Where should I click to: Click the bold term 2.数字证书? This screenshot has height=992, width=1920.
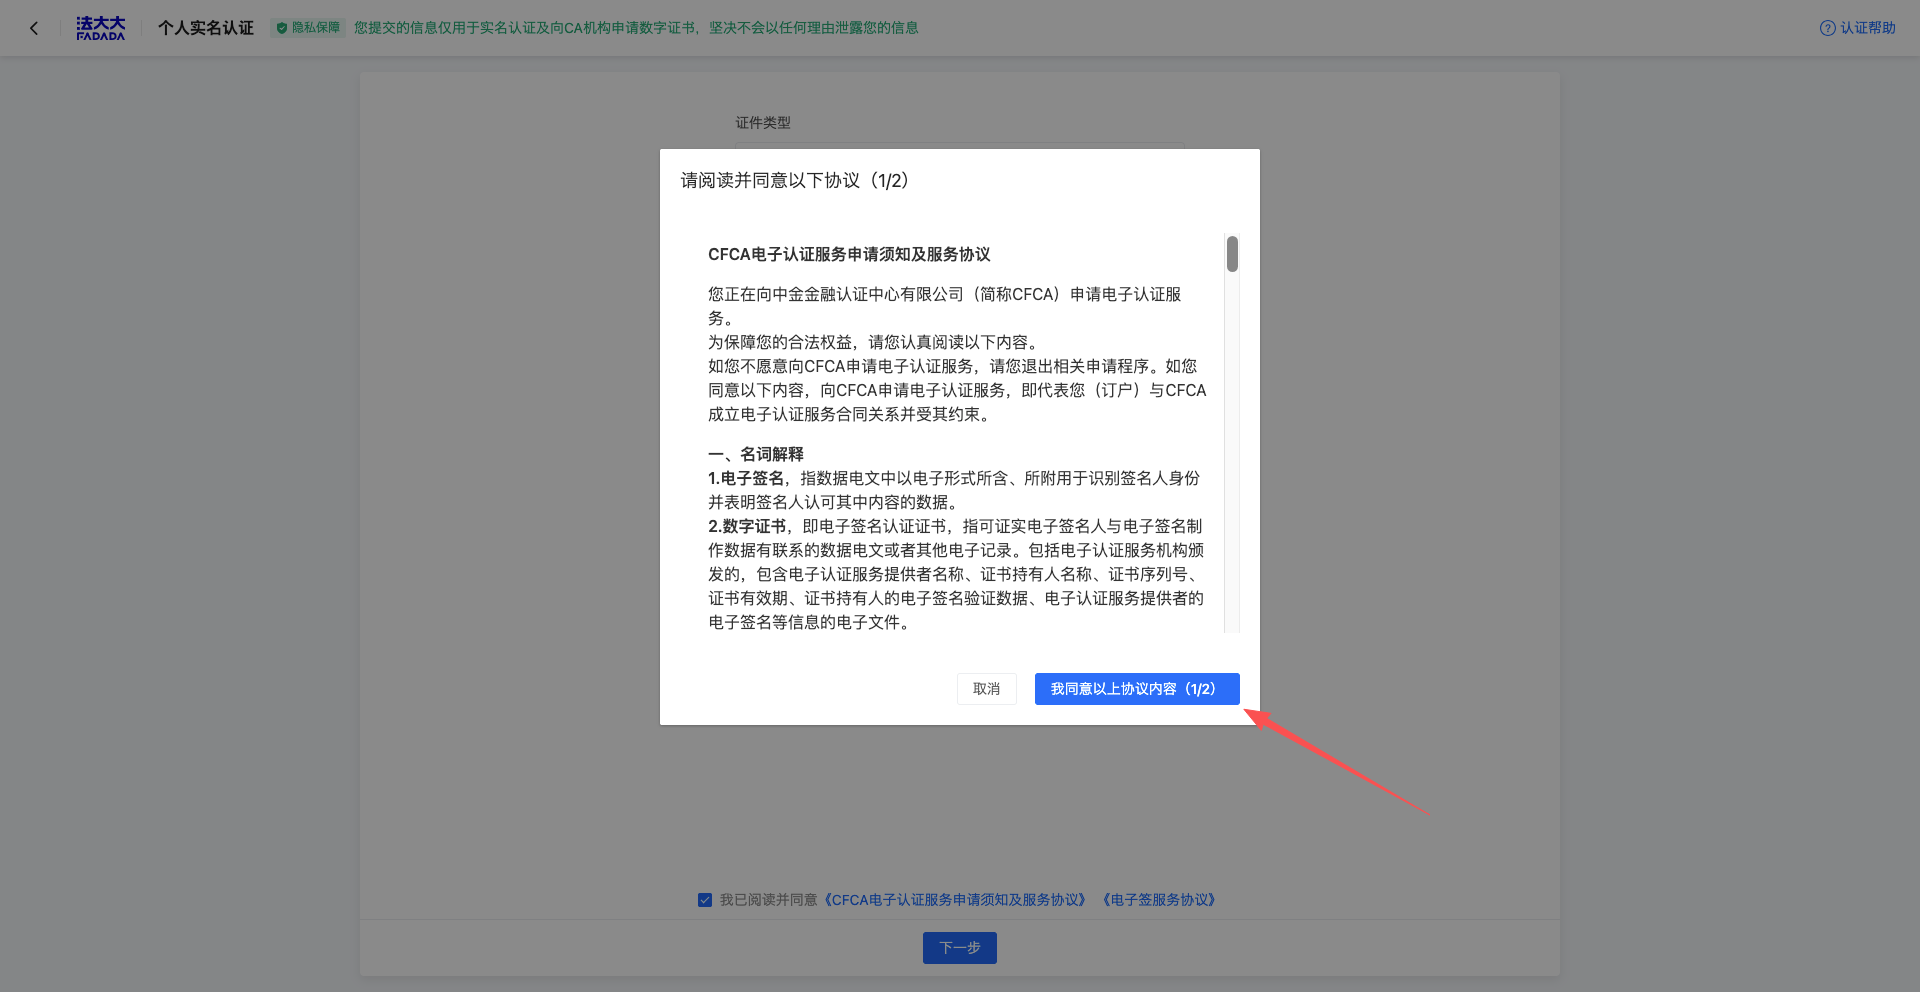click(x=747, y=526)
